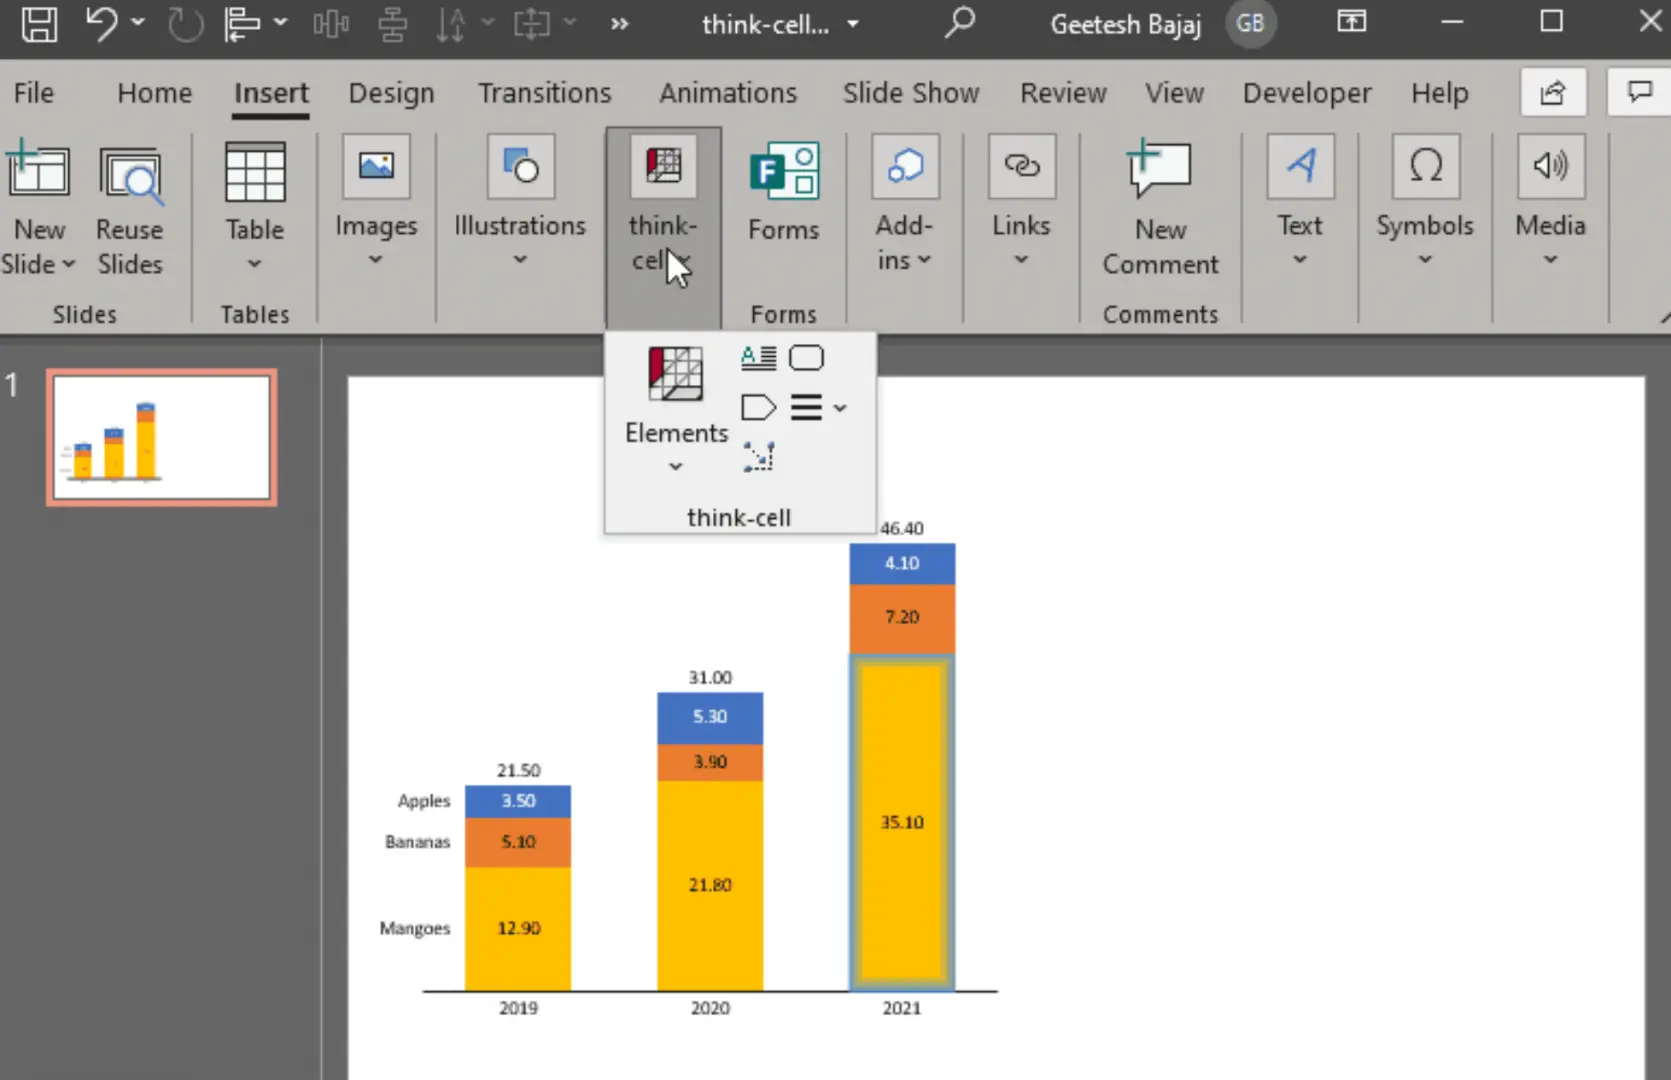
Task: Click the New Slide button
Action: point(39,209)
